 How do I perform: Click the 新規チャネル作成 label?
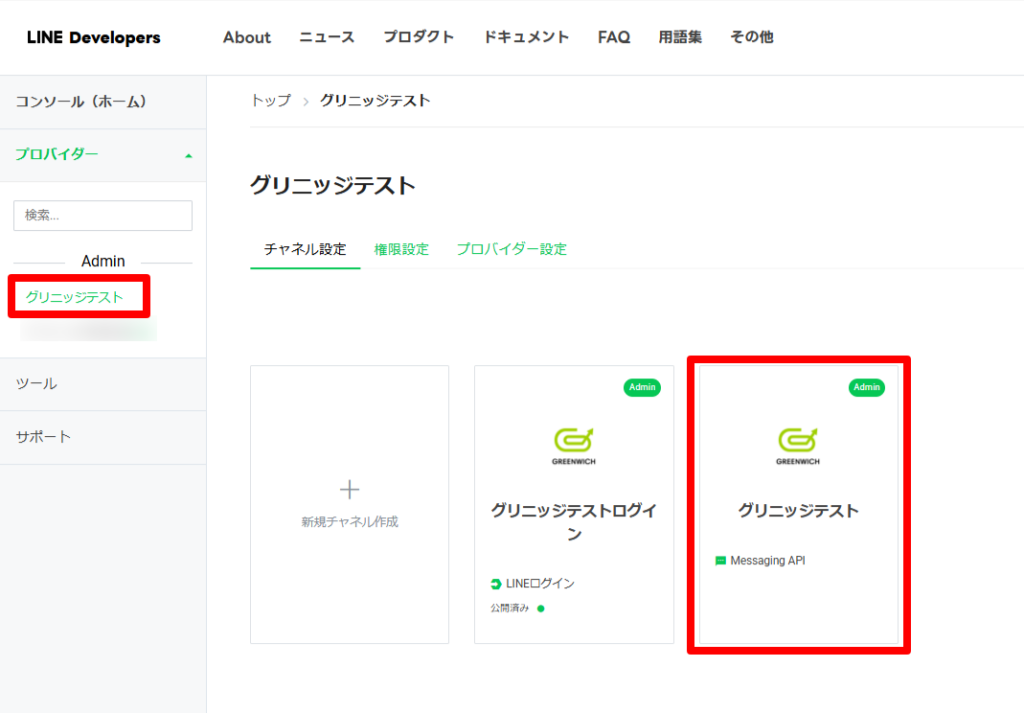pos(349,522)
